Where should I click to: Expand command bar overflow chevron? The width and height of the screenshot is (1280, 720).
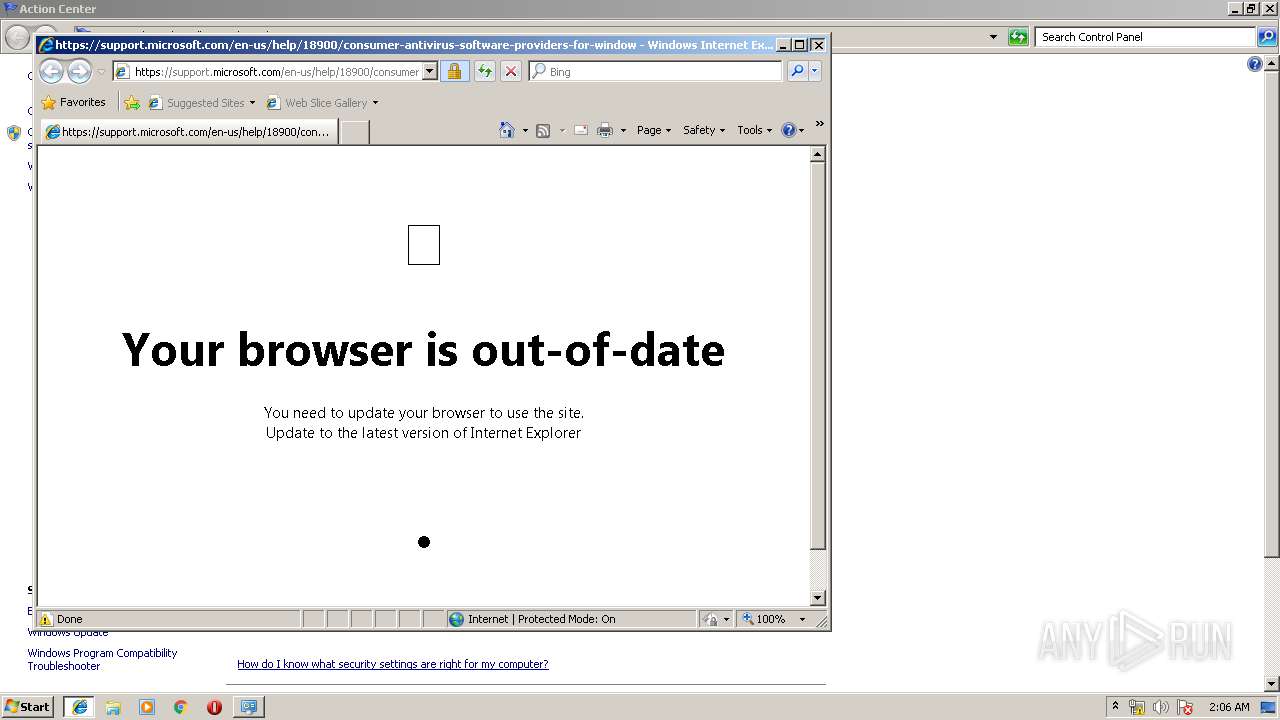pyautogui.click(x=819, y=124)
